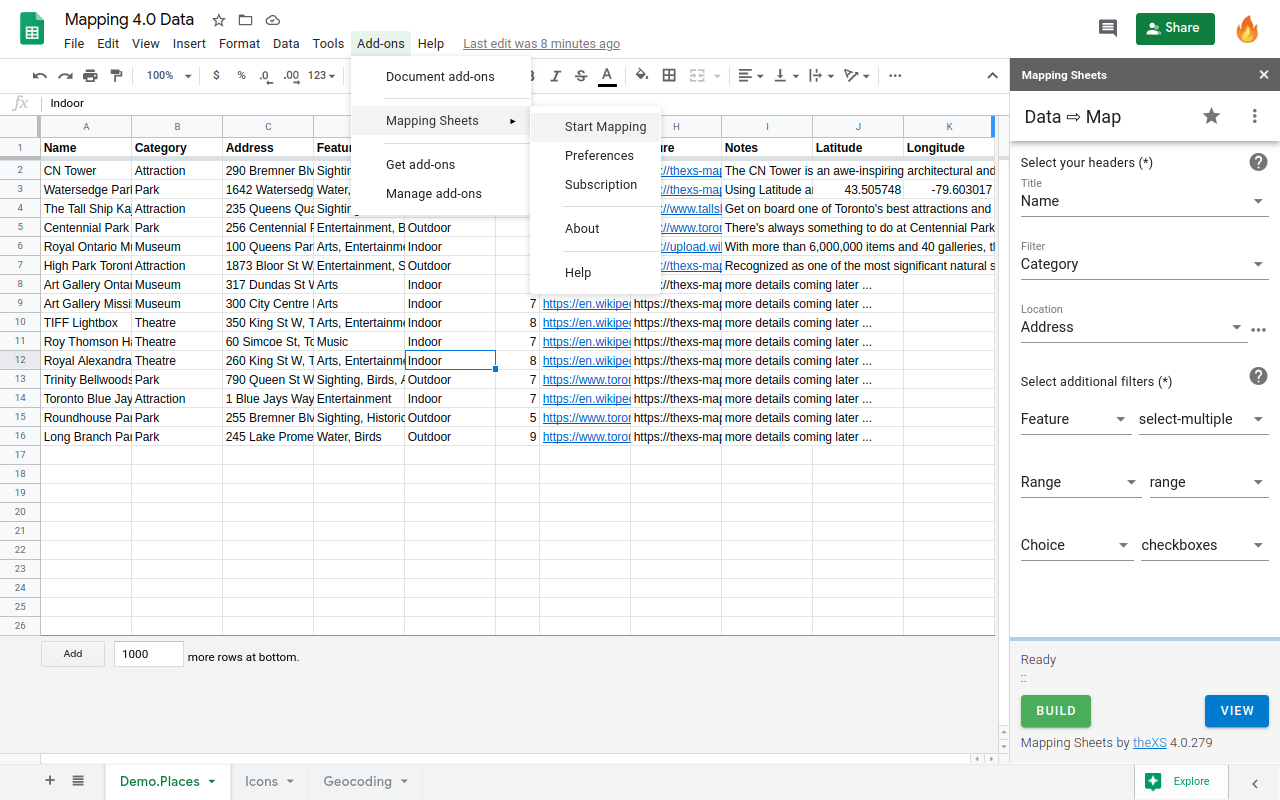Open help for Select your headers
The image size is (1280, 800).
click(1259, 162)
